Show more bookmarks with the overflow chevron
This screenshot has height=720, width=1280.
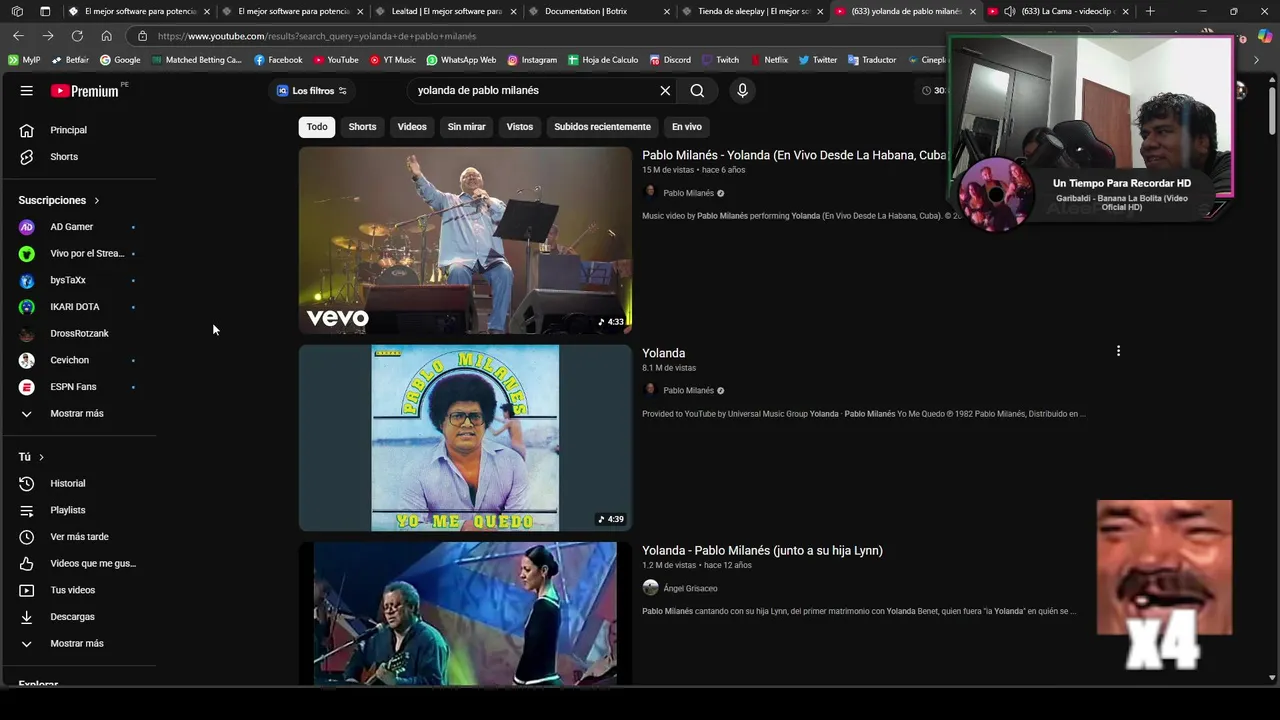tap(1256, 60)
